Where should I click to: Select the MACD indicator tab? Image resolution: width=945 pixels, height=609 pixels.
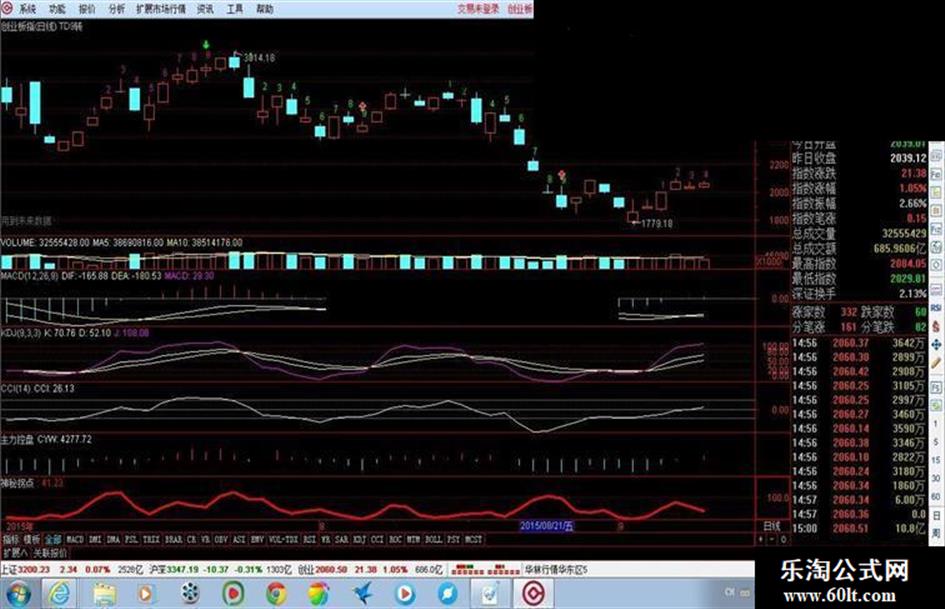[75, 540]
